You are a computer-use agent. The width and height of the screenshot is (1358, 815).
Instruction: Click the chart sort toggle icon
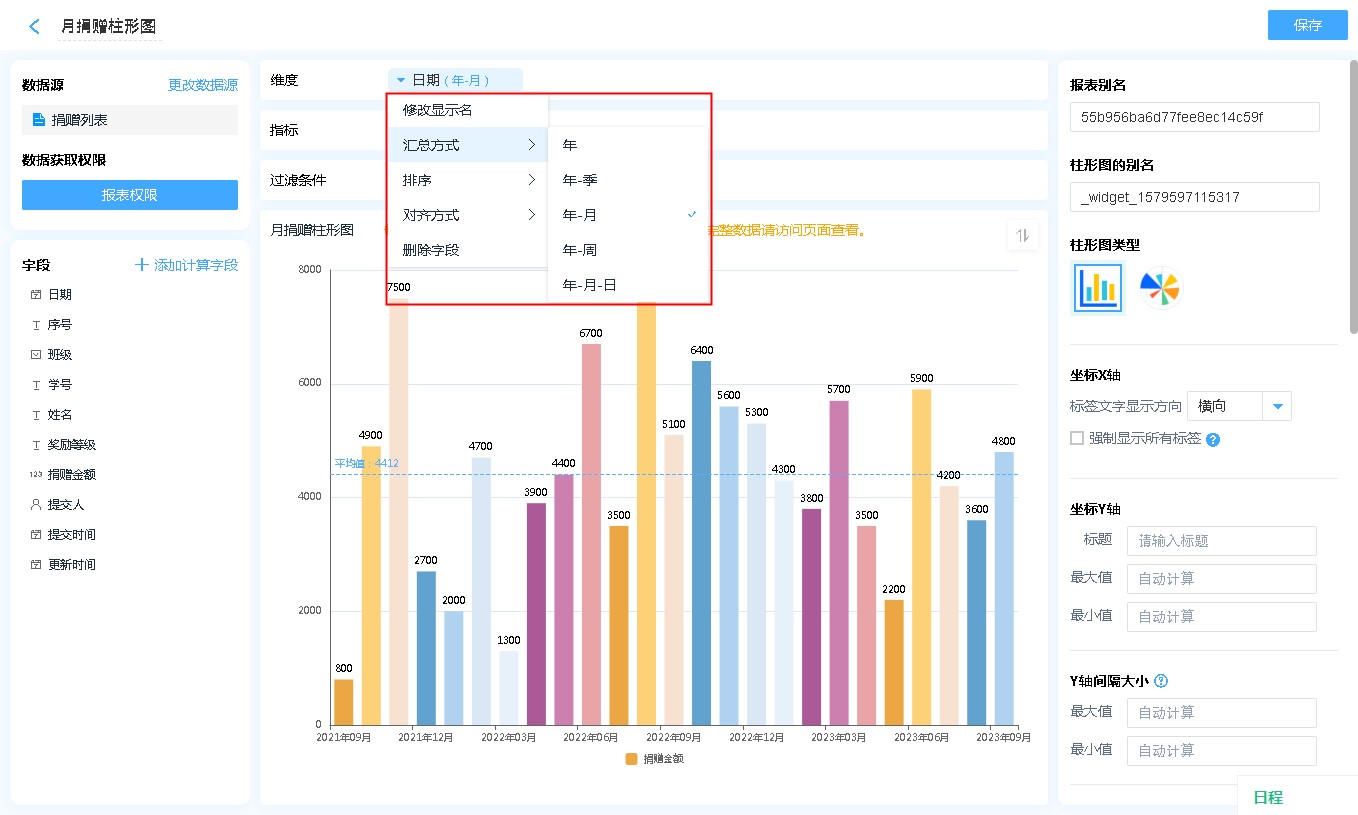tap(1022, 236)
